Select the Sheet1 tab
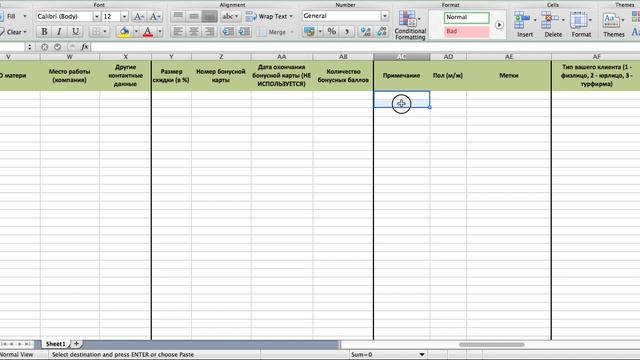Screen dimensions: 640x360 click(55, 344)
